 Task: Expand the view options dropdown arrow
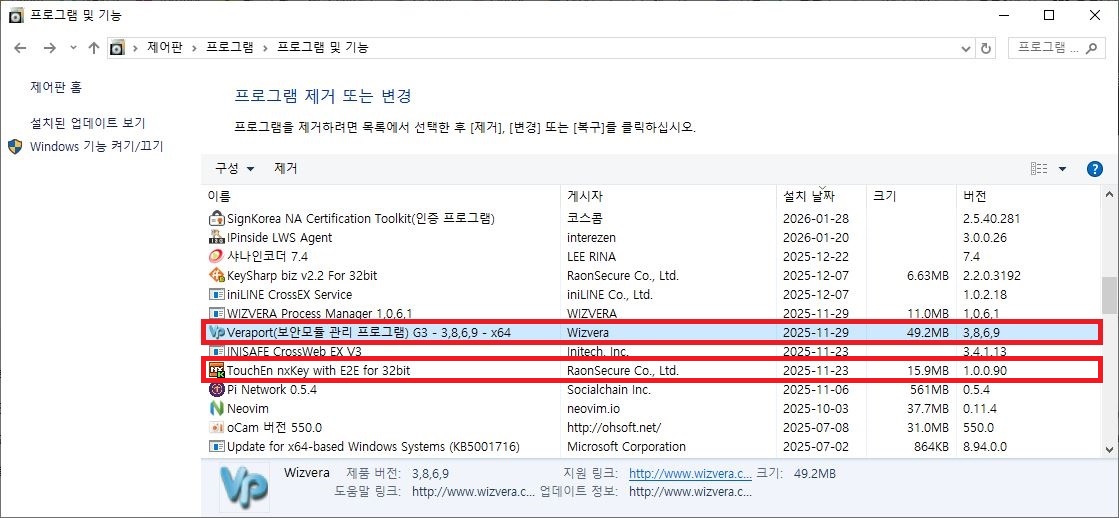(1062, 169)
